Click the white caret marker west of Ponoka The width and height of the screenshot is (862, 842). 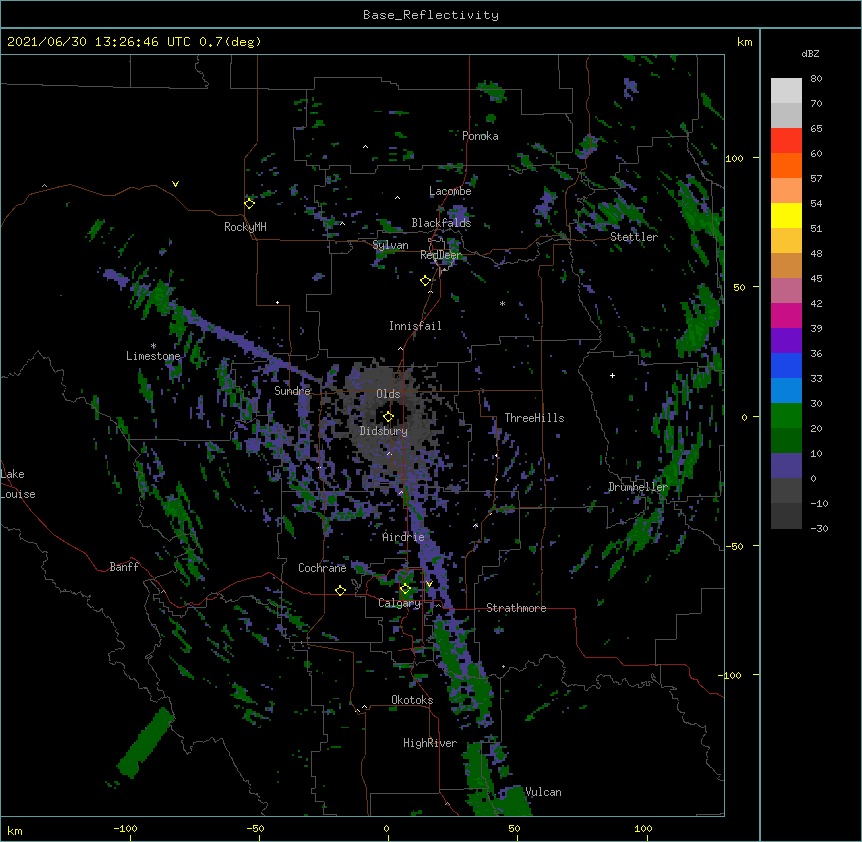365,147
